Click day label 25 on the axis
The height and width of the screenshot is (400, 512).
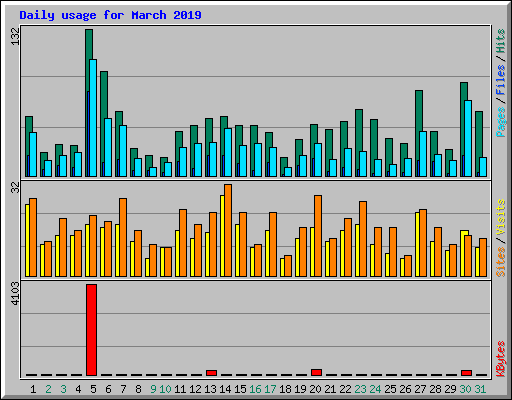(x=390, y=389)
